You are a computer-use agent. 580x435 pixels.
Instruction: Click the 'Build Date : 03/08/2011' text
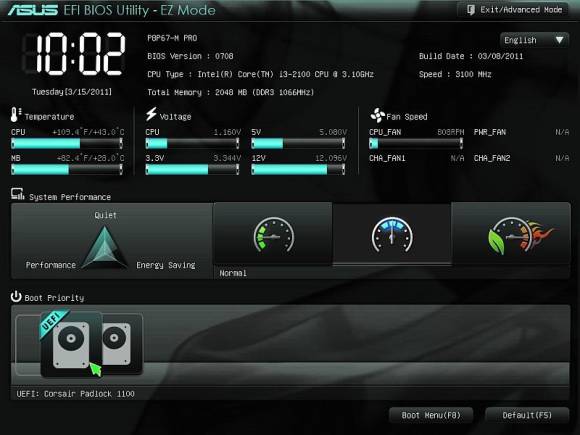pyautogui.click(x=471, y=56)
